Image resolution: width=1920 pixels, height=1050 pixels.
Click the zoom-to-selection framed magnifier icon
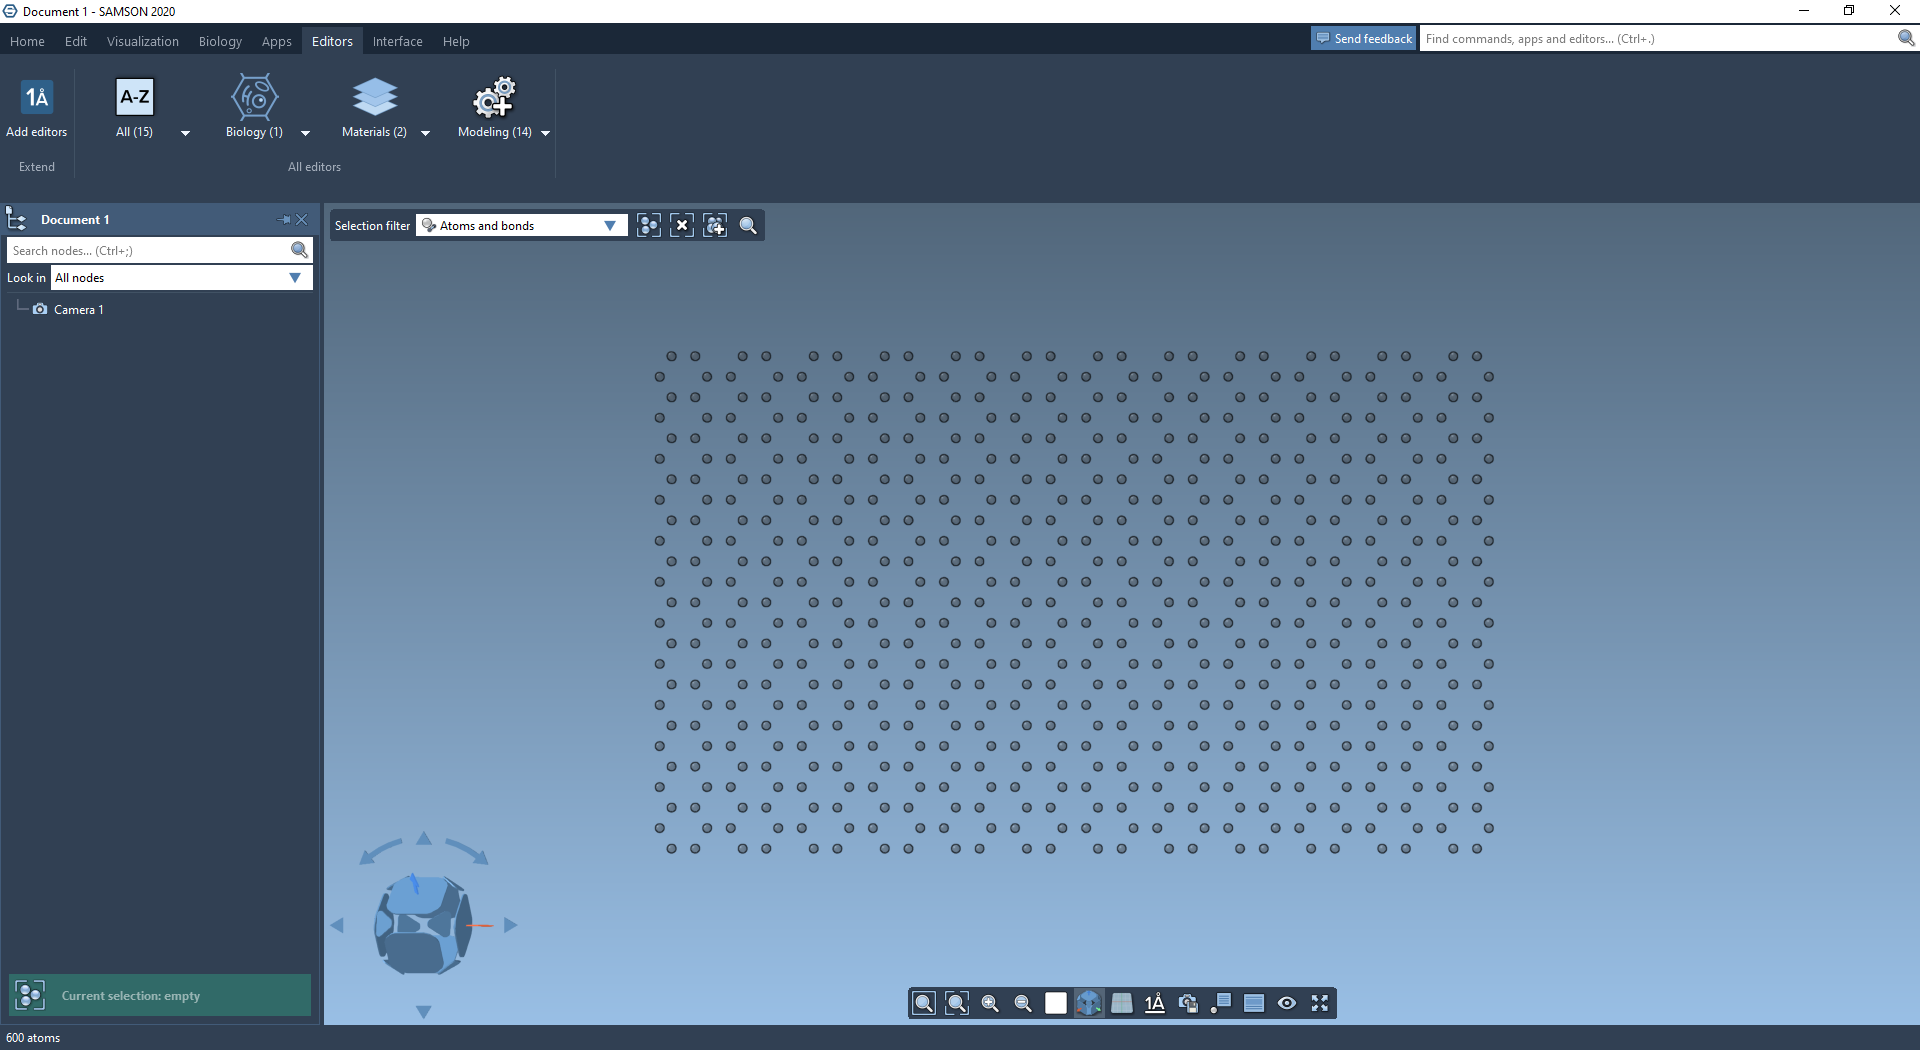tap(957, 1003)
